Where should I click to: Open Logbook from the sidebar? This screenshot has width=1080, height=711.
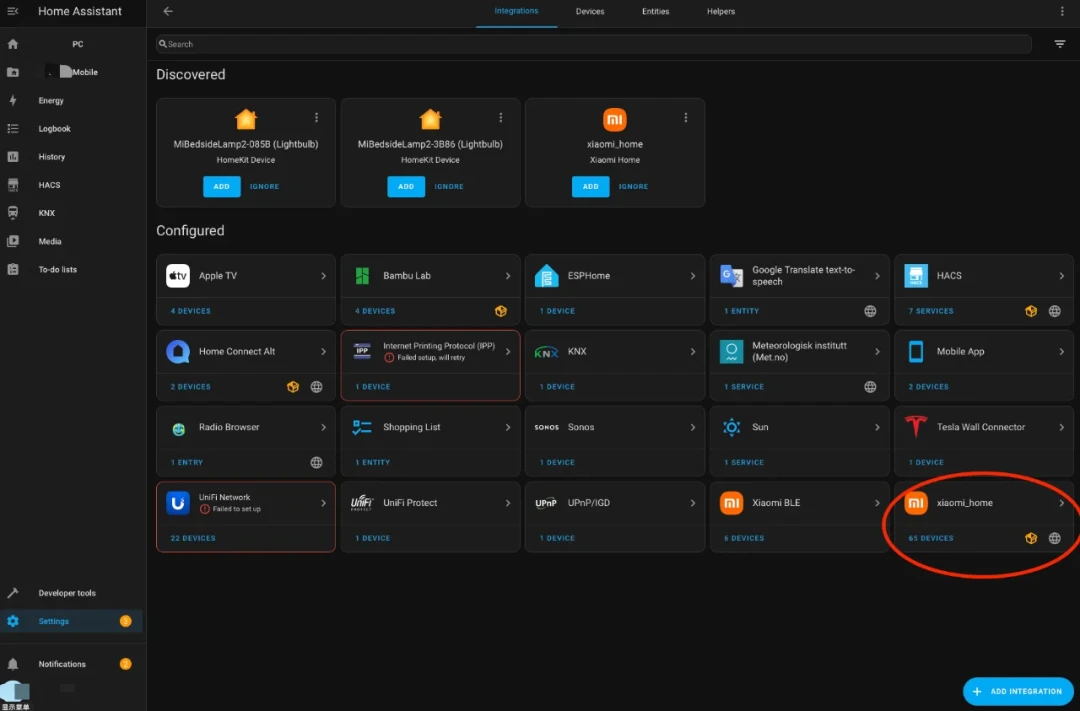point(72,129)
